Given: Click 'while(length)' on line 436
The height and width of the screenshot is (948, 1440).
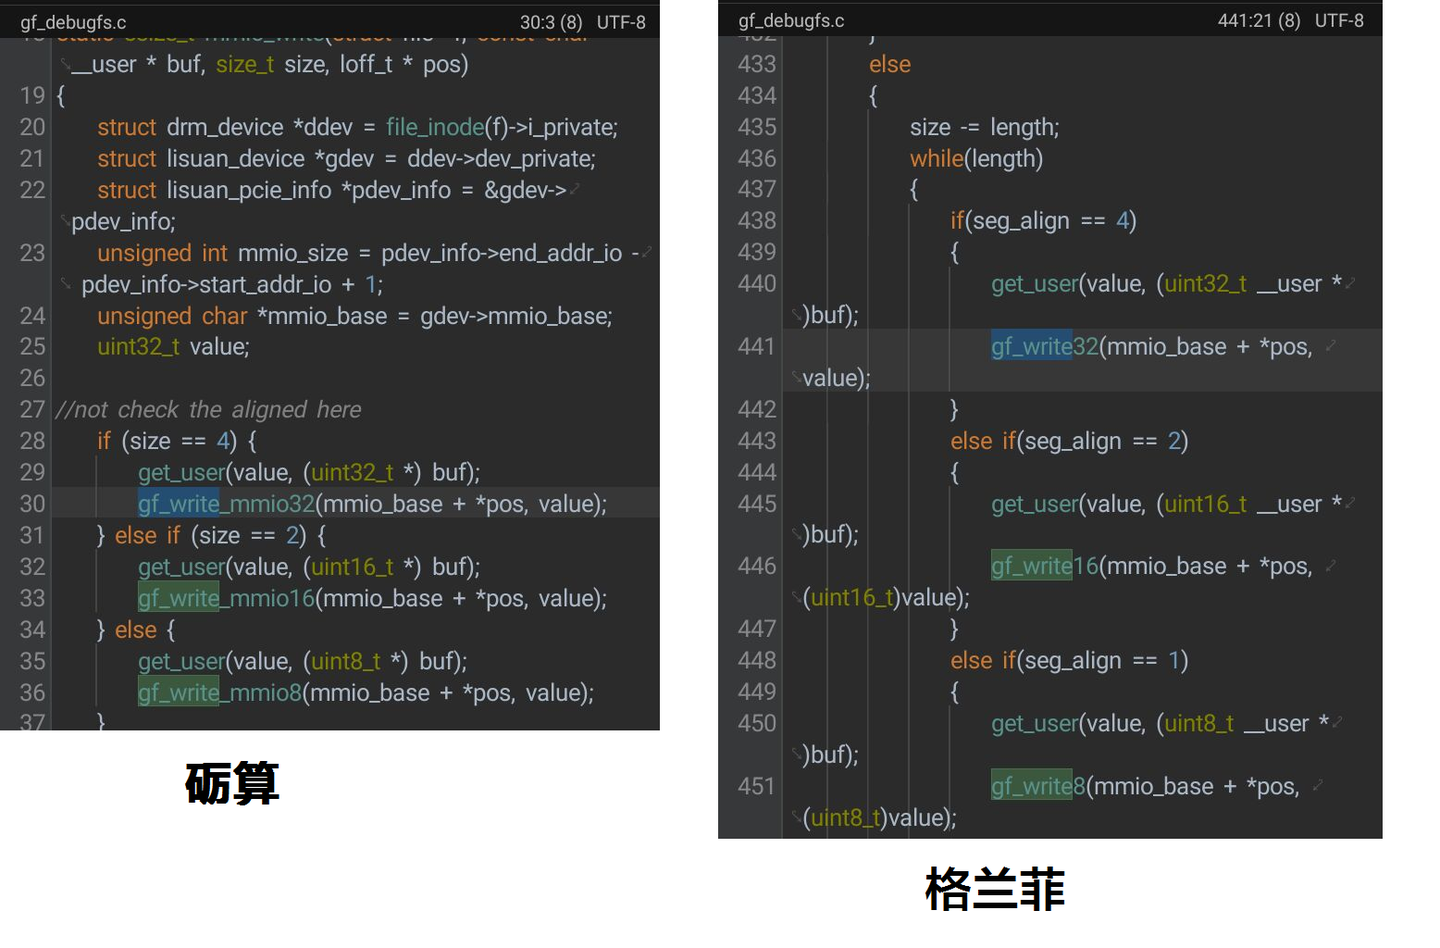Looking at the screenshot, I should [976, 158].
